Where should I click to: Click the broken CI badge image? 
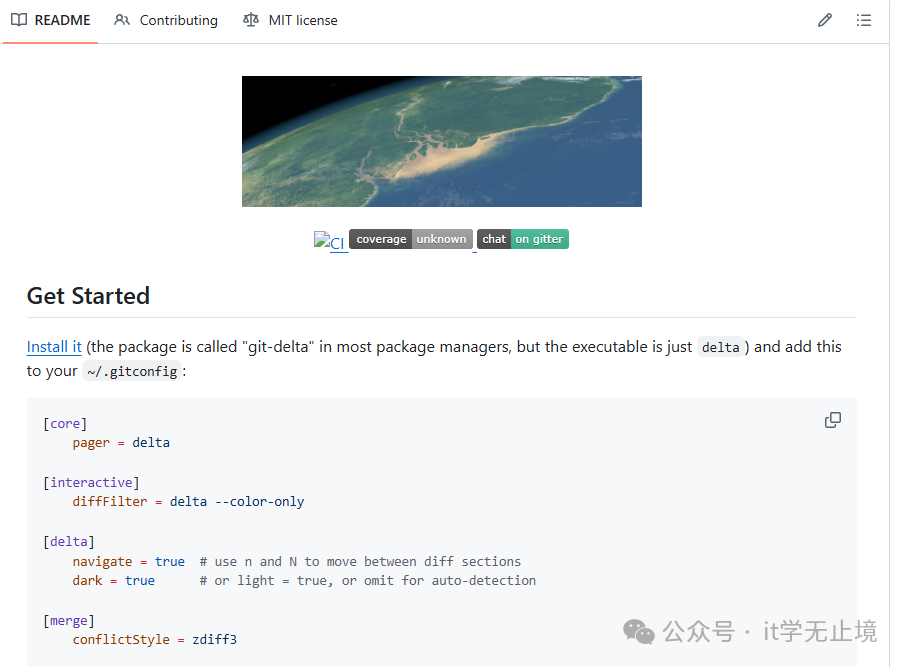tap(329, 242)
